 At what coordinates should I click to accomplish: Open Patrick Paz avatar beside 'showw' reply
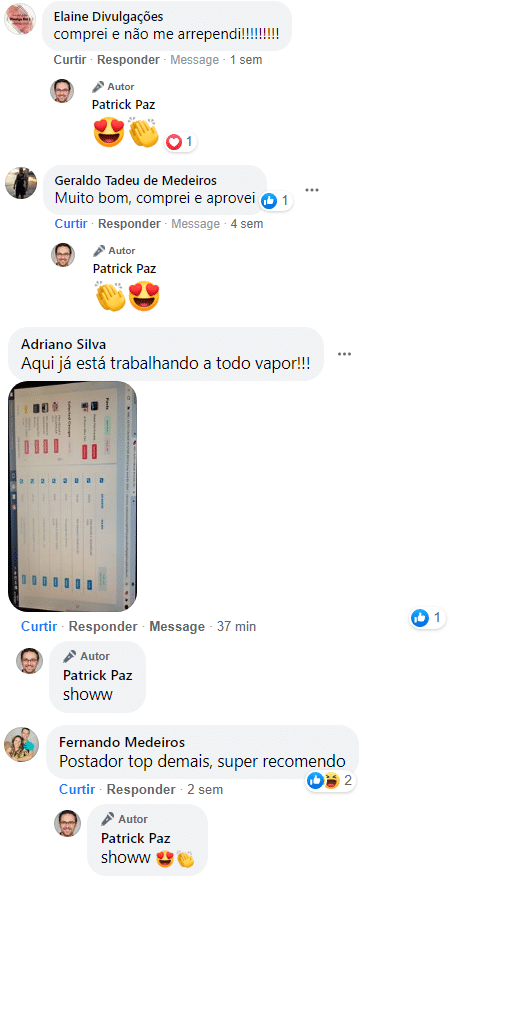pos(29,661)
